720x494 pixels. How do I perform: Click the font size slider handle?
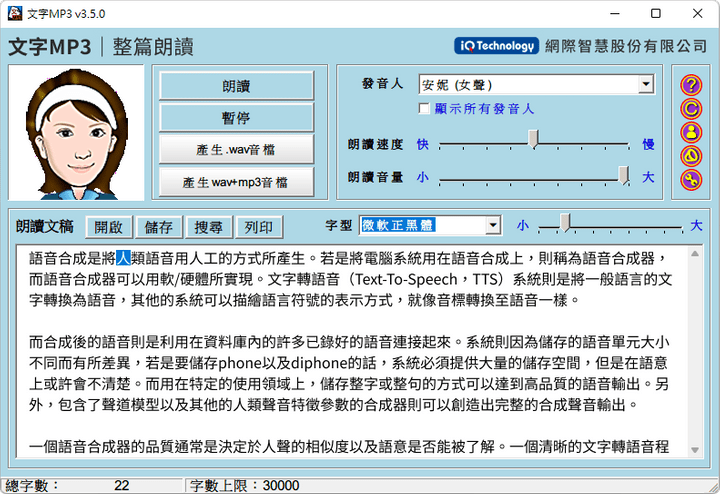[565, 222]
